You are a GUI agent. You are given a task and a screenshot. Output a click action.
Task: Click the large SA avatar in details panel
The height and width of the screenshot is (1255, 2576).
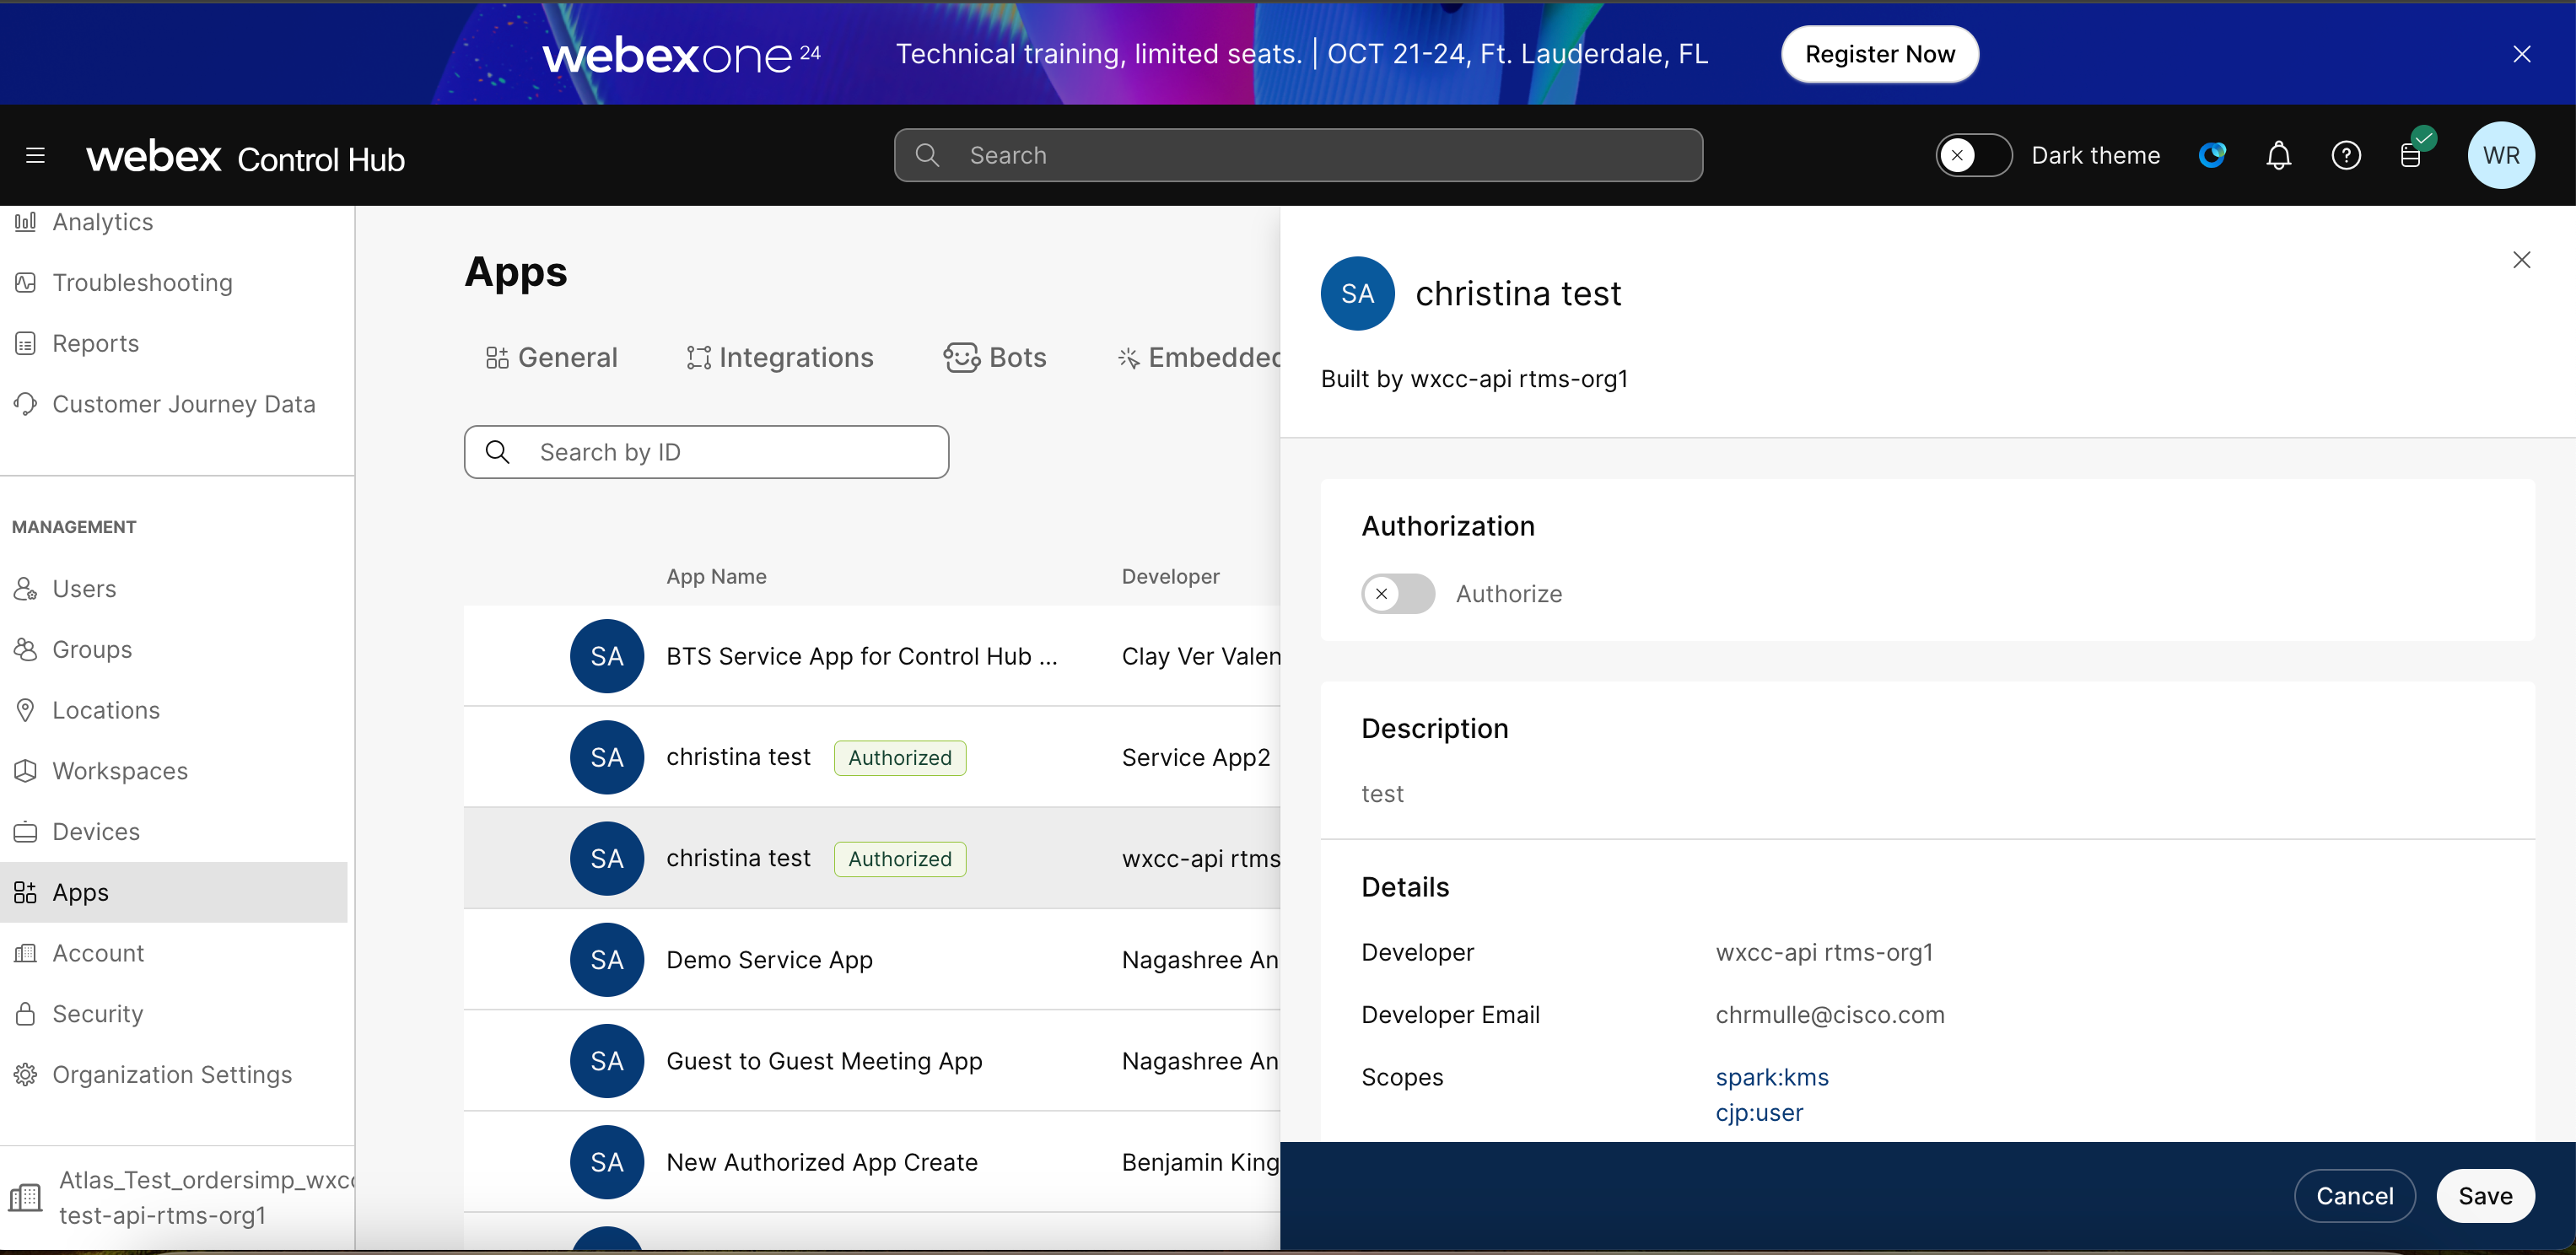pyautogui.click(x=1357, y=294)
